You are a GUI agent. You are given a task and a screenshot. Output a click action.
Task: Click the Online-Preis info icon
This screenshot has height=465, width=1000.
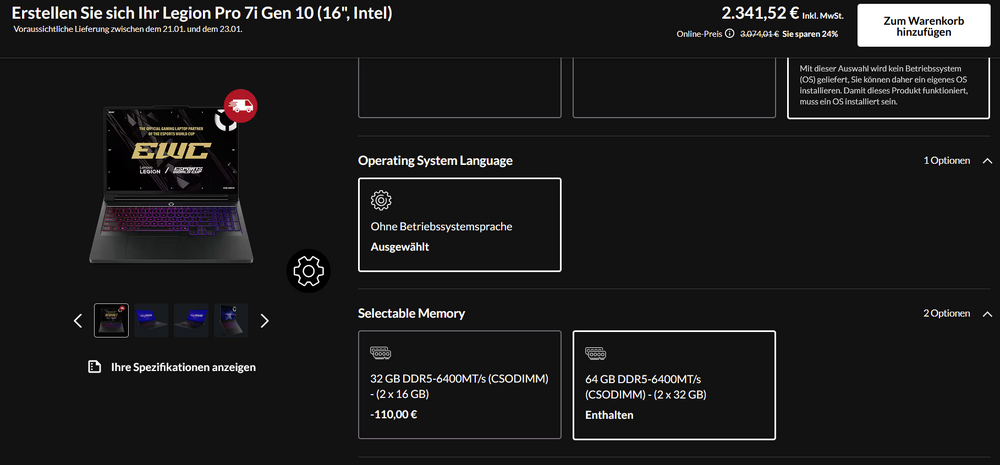coord(729,33)
